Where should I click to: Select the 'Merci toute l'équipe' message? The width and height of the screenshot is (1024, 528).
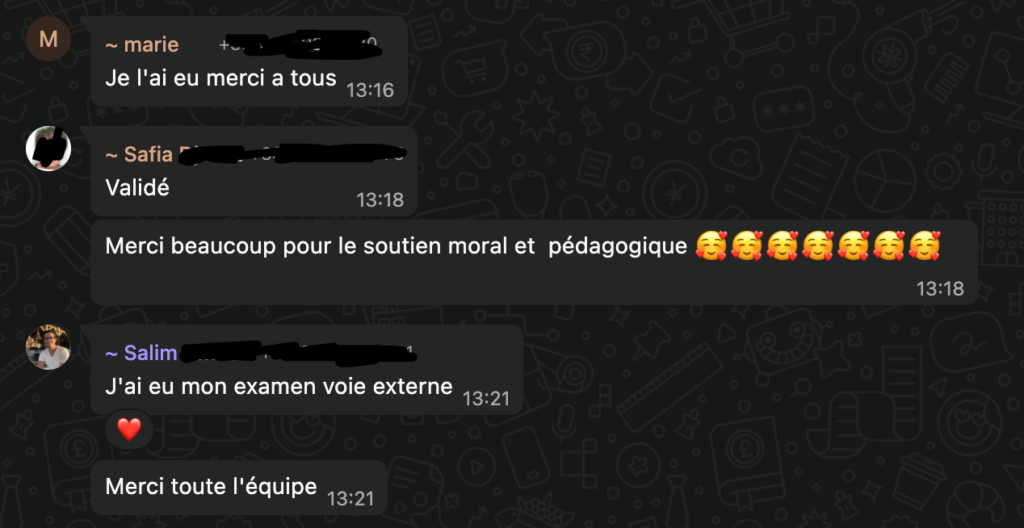[x=238, y=487]
